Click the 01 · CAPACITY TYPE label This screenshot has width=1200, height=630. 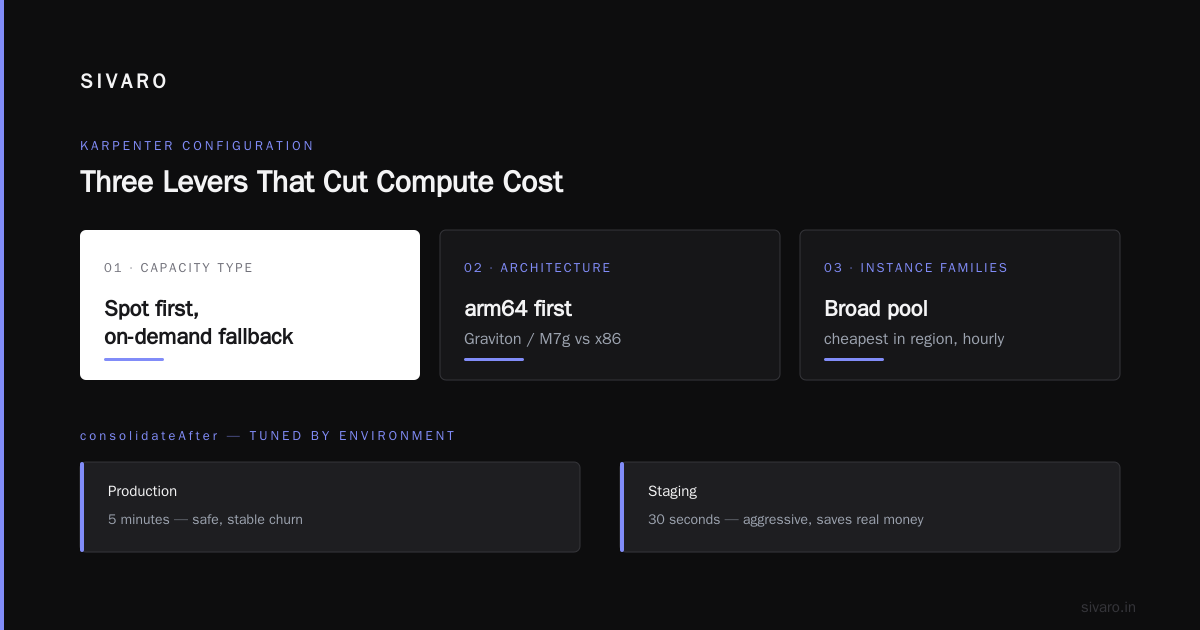pyautogui.click(x=178, y=268)
